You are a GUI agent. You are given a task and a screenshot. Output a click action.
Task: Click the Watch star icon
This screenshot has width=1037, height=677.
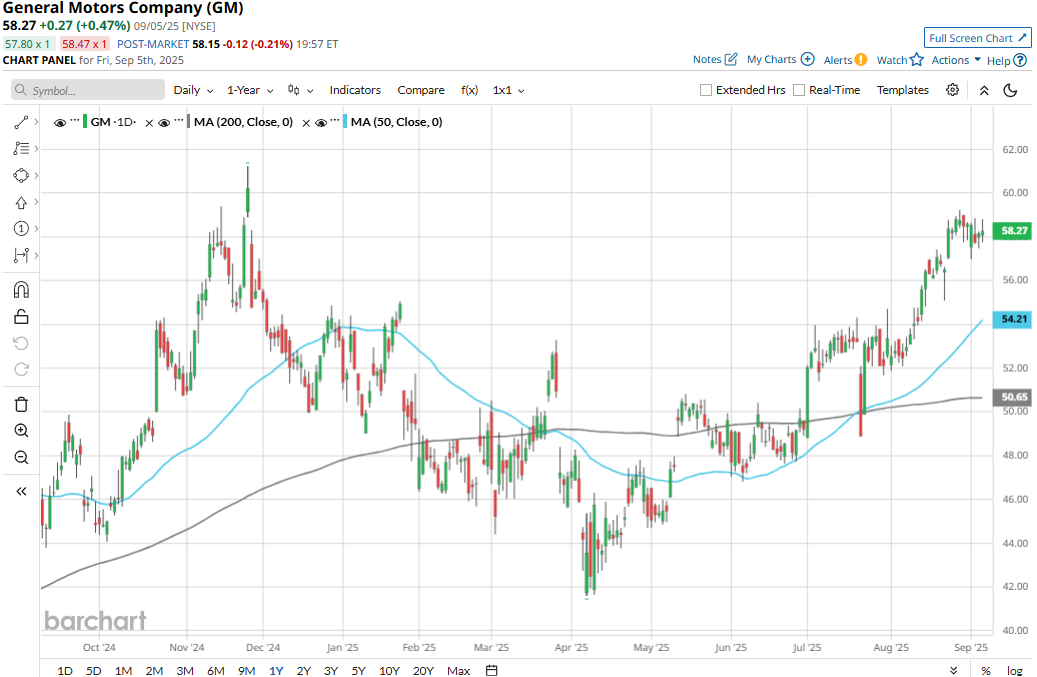[x=917, y=60]
